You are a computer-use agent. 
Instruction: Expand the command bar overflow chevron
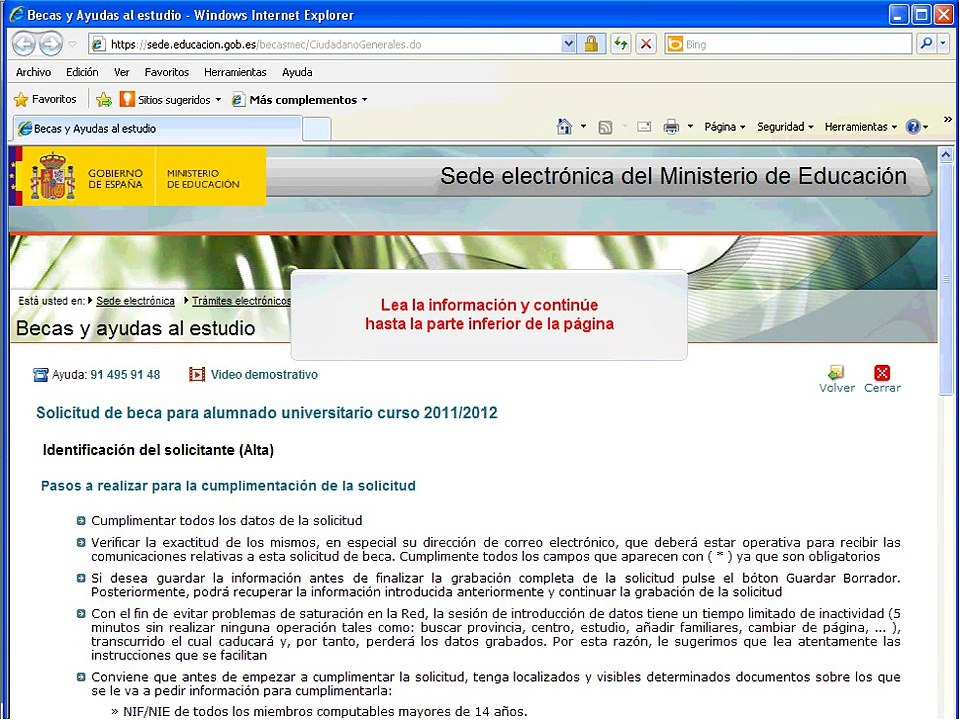[948, 119]
